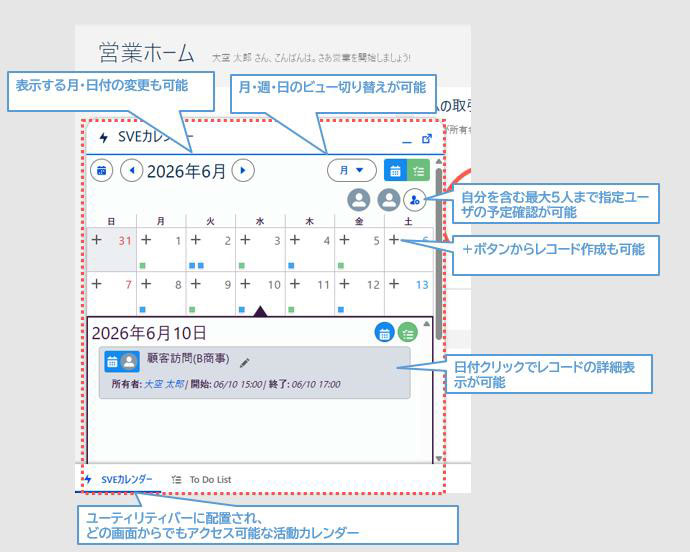This screenshot has width=690, height=552.
Task: Add a record on June 8
Action: [x=146, y=284]
